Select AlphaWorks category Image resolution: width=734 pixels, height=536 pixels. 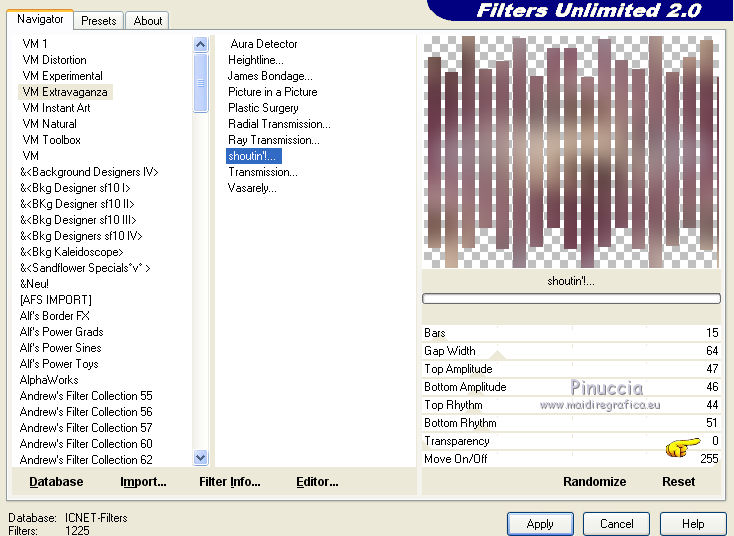pyautogui.click(x=49, y=380)
